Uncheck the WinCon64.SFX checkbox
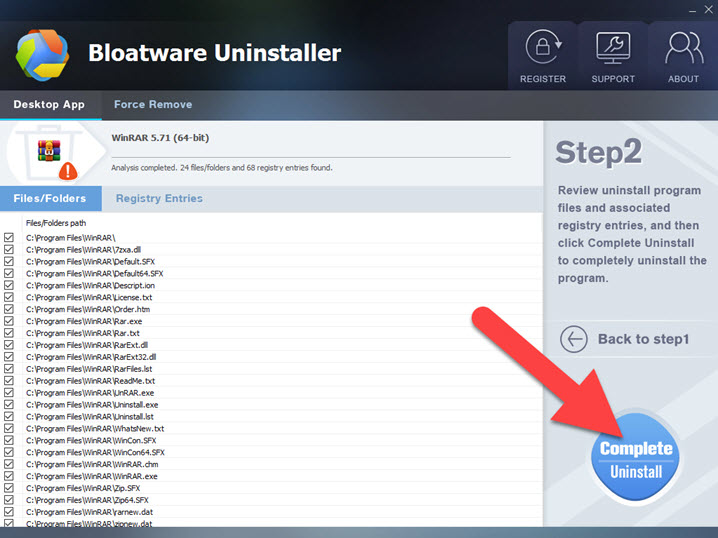 click(9, 452)
